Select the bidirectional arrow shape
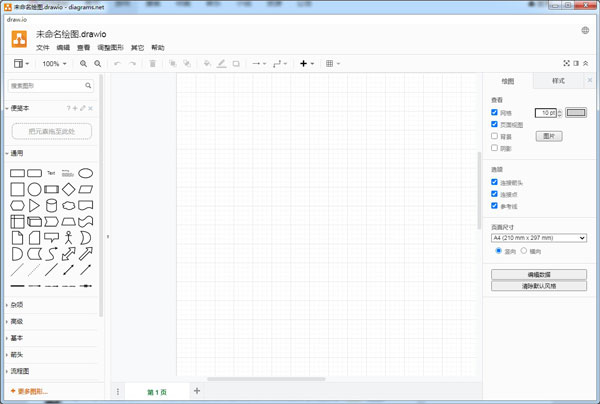This screenshot has width=600, height=404. 68,254
